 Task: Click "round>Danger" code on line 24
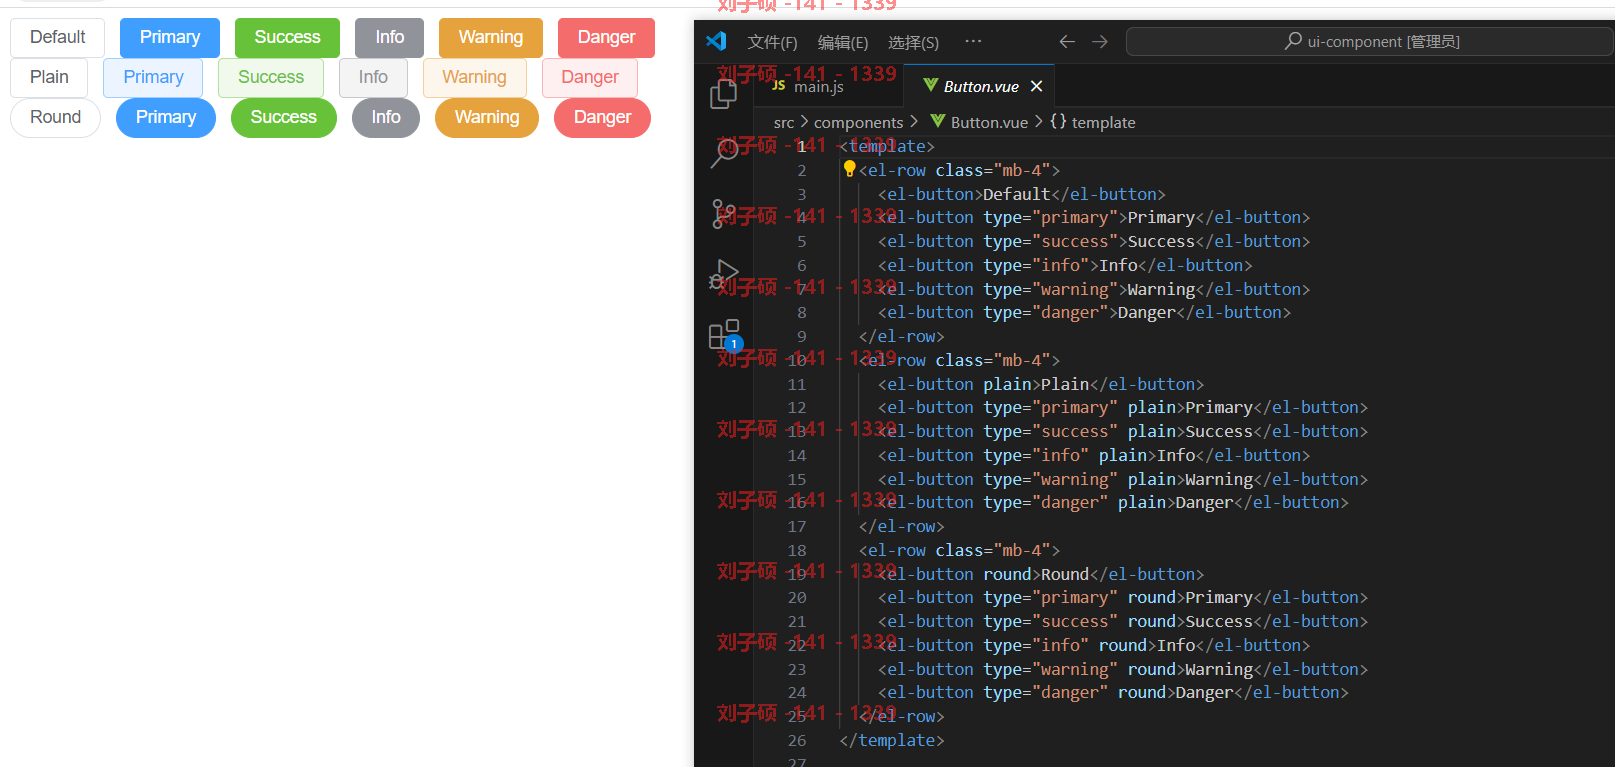(x=1176, y=692)
